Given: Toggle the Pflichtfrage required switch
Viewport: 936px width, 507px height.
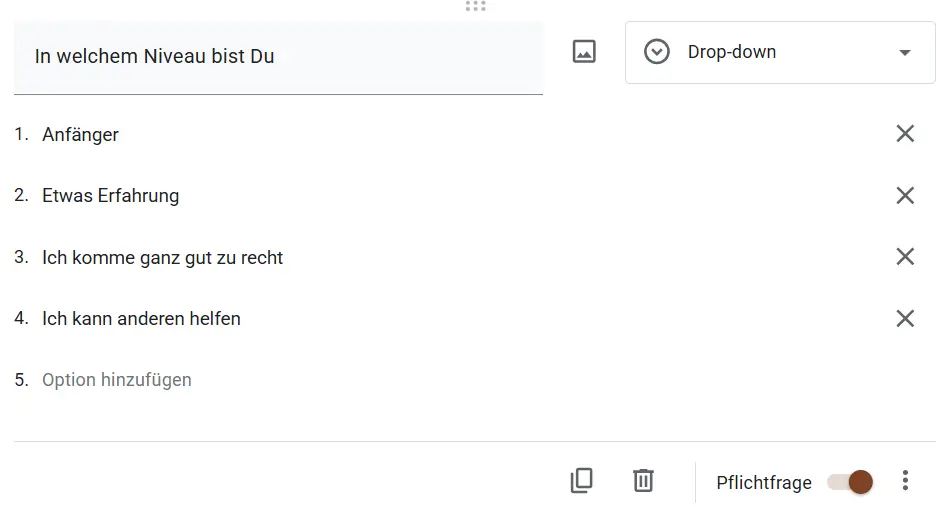Looking at the screenshot, I should (850, 482).
